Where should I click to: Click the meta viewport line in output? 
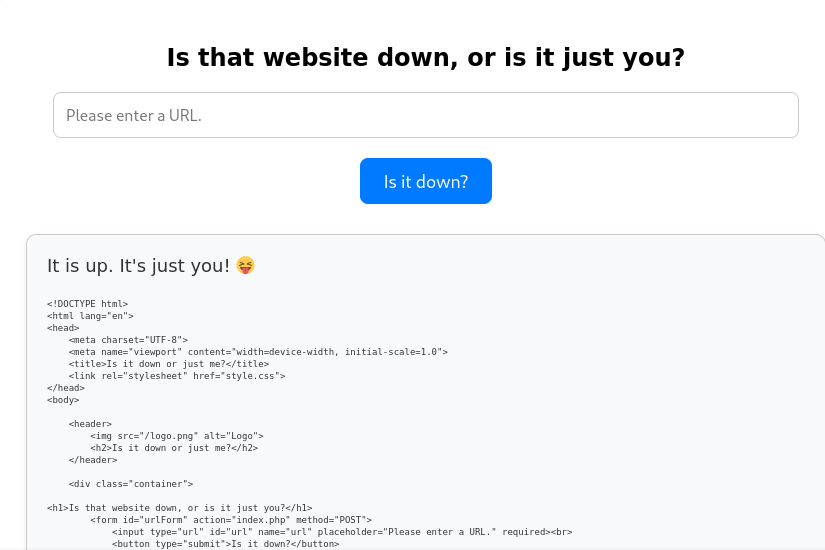pyautogui.click(x=258, y=352)
